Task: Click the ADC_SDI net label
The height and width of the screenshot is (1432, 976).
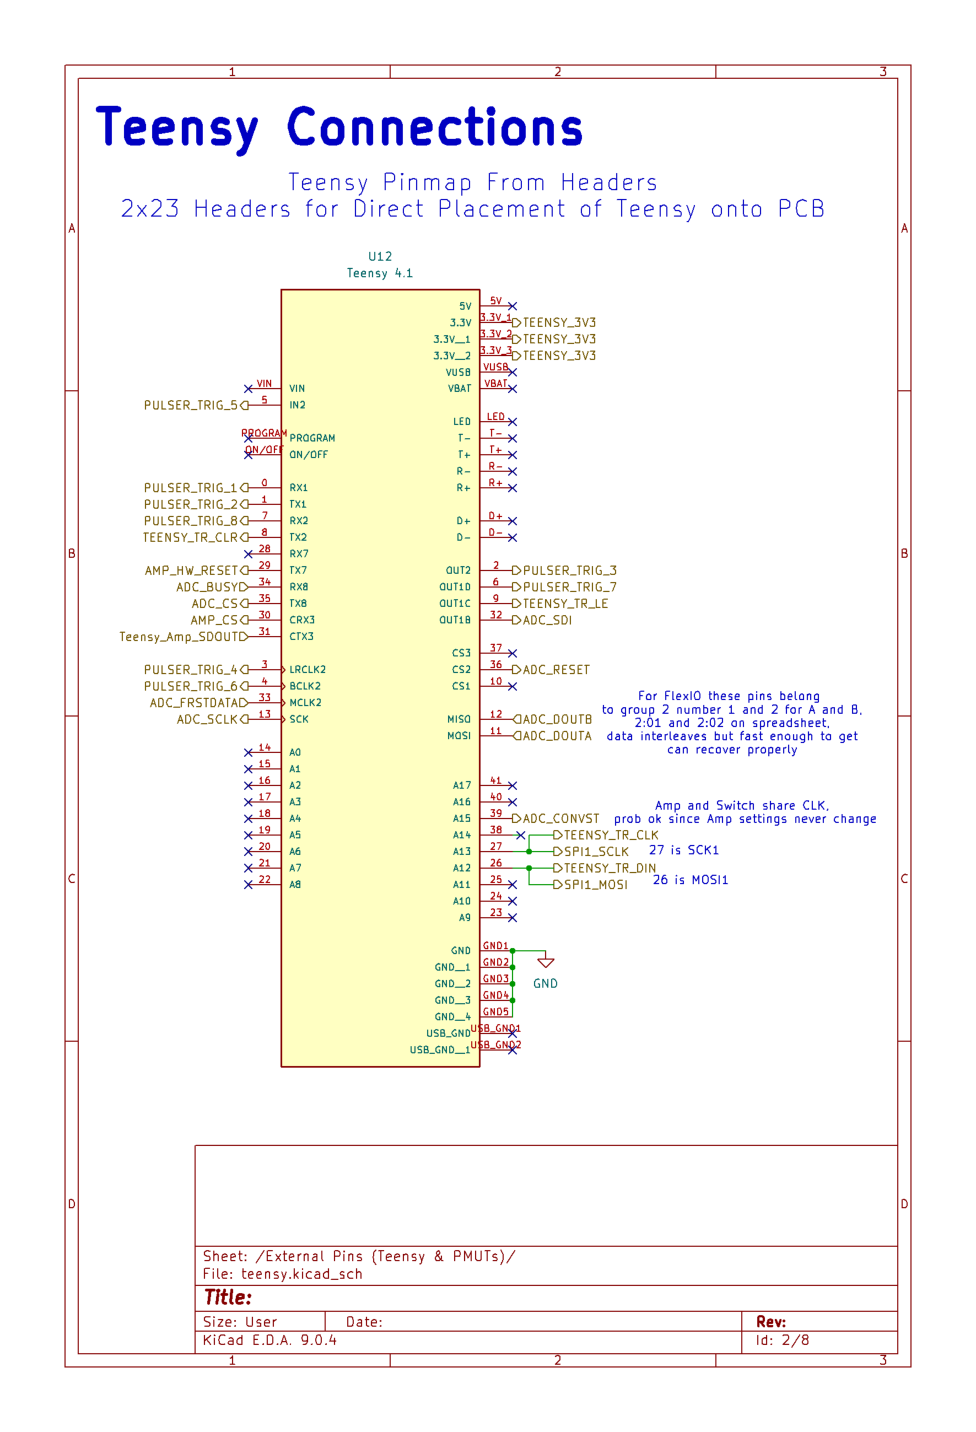Action: click(x=543, y=620)
